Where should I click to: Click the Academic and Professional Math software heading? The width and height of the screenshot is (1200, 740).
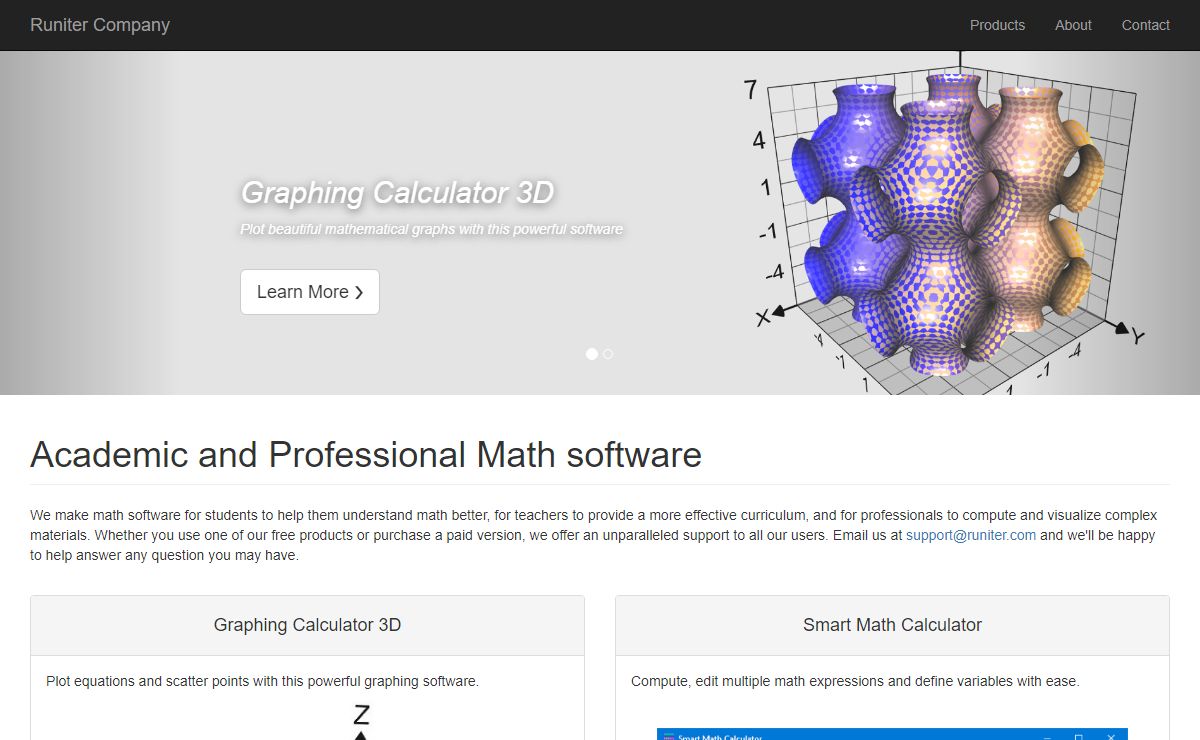pos(366,455)
